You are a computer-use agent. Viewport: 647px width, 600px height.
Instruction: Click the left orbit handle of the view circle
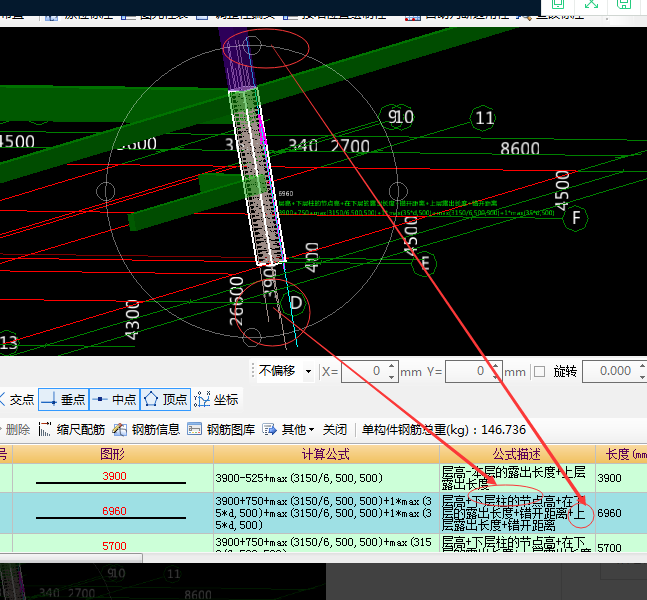point(106,191)
